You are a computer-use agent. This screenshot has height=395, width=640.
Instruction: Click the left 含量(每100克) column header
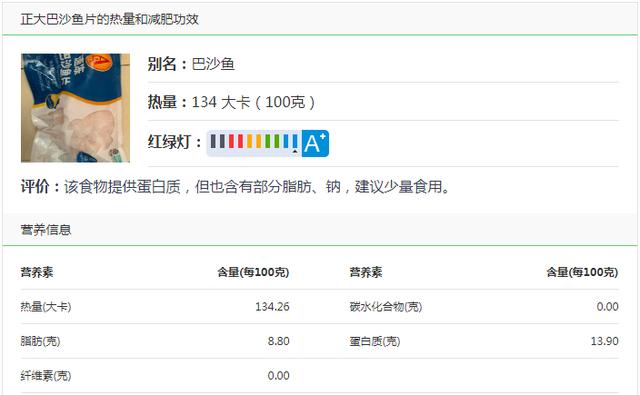point(253,272)
